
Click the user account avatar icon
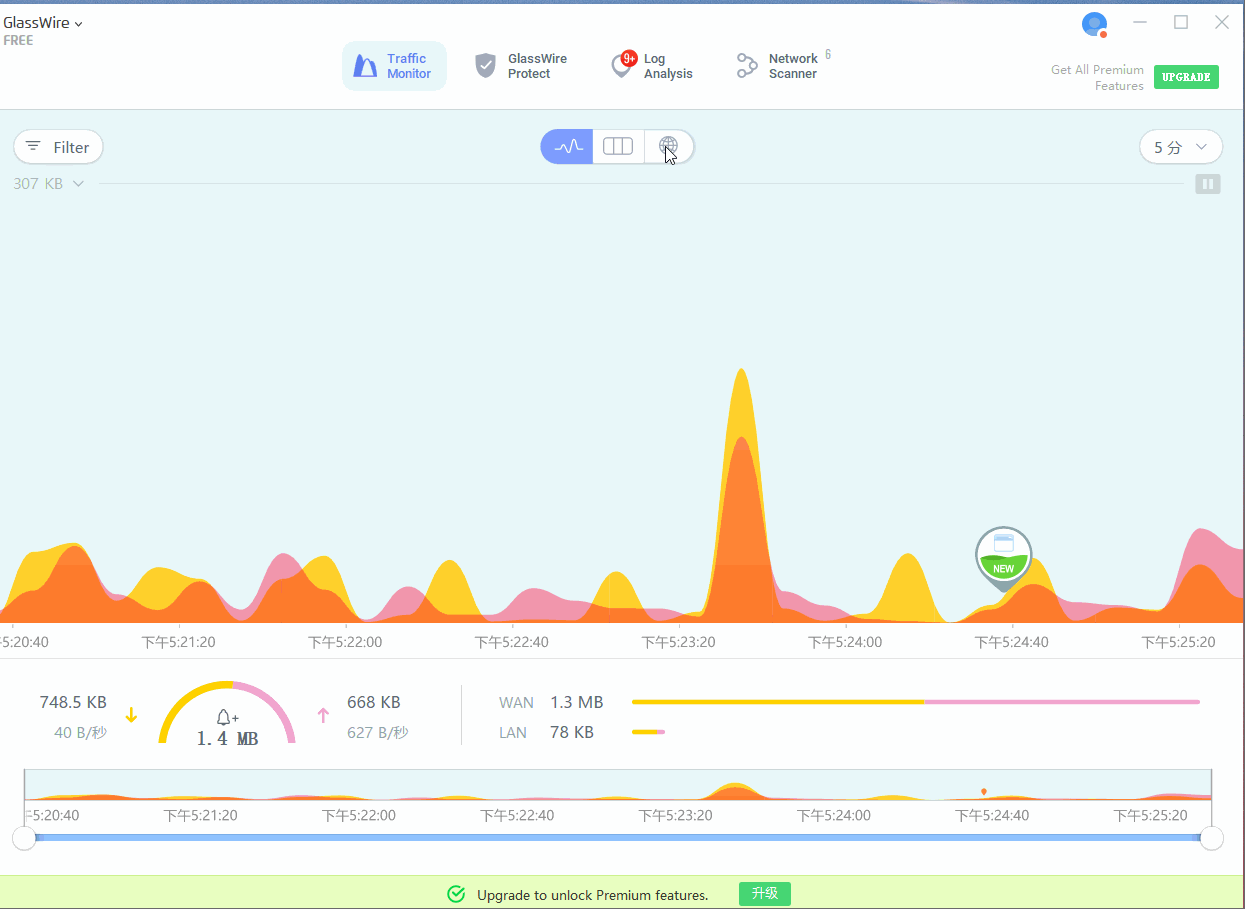click(1095, 24)
